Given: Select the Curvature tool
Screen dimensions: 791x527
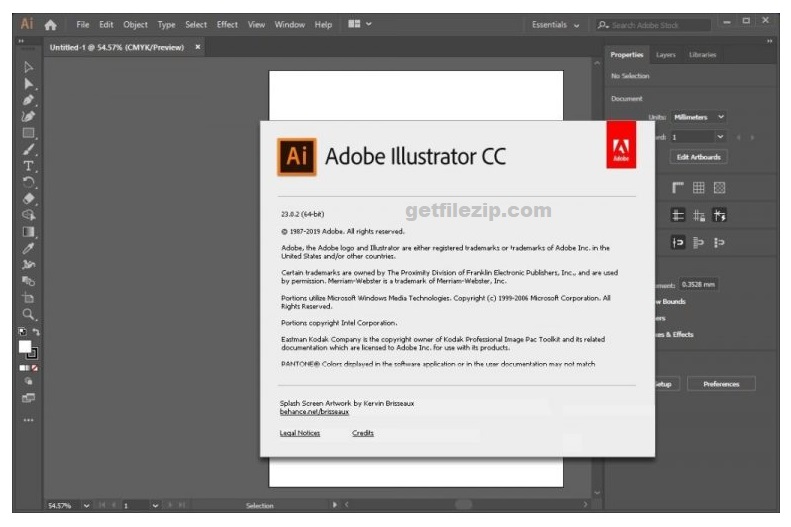Looking at the screenshot, I should point(28,116).
